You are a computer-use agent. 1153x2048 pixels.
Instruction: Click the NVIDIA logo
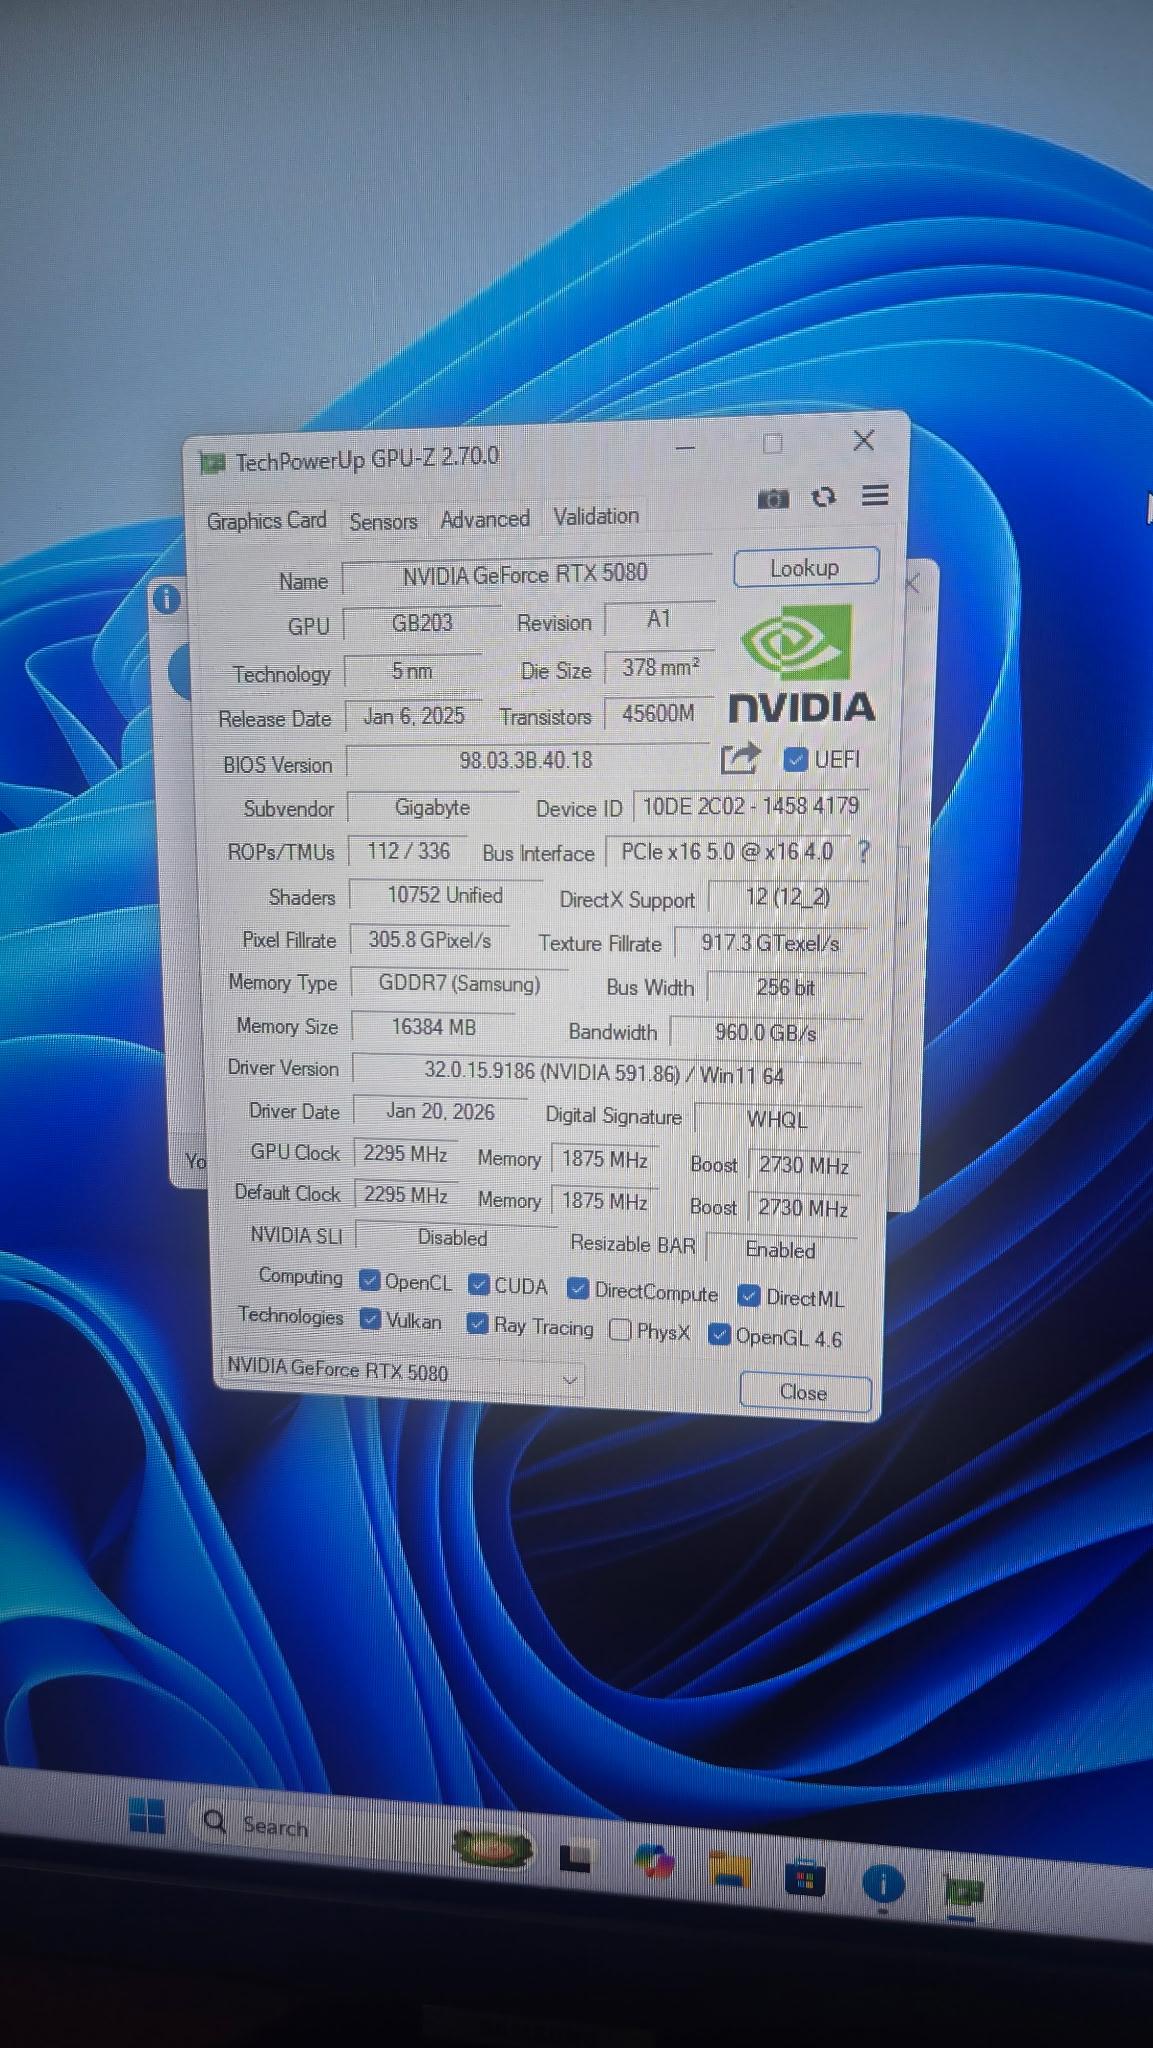(801, 664)
